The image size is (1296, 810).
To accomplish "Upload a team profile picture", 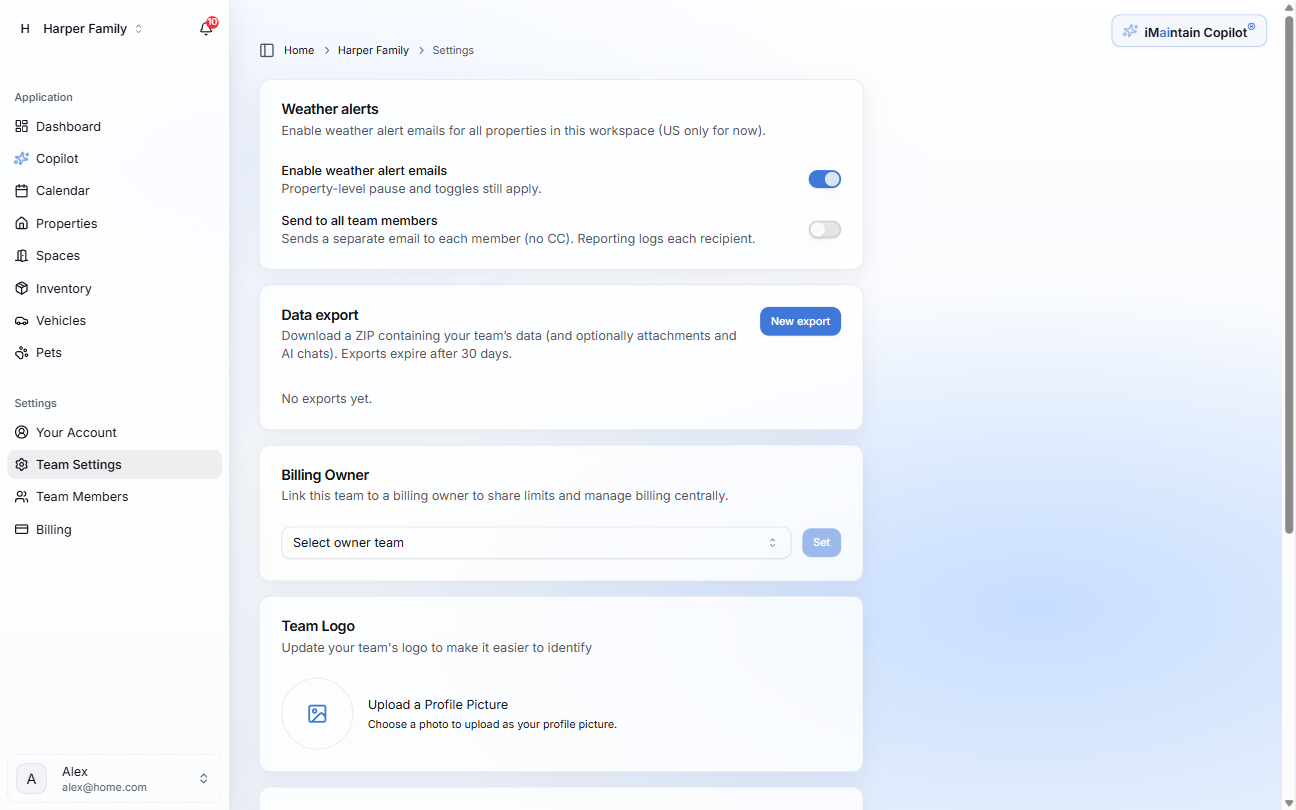I will (317, 714).
